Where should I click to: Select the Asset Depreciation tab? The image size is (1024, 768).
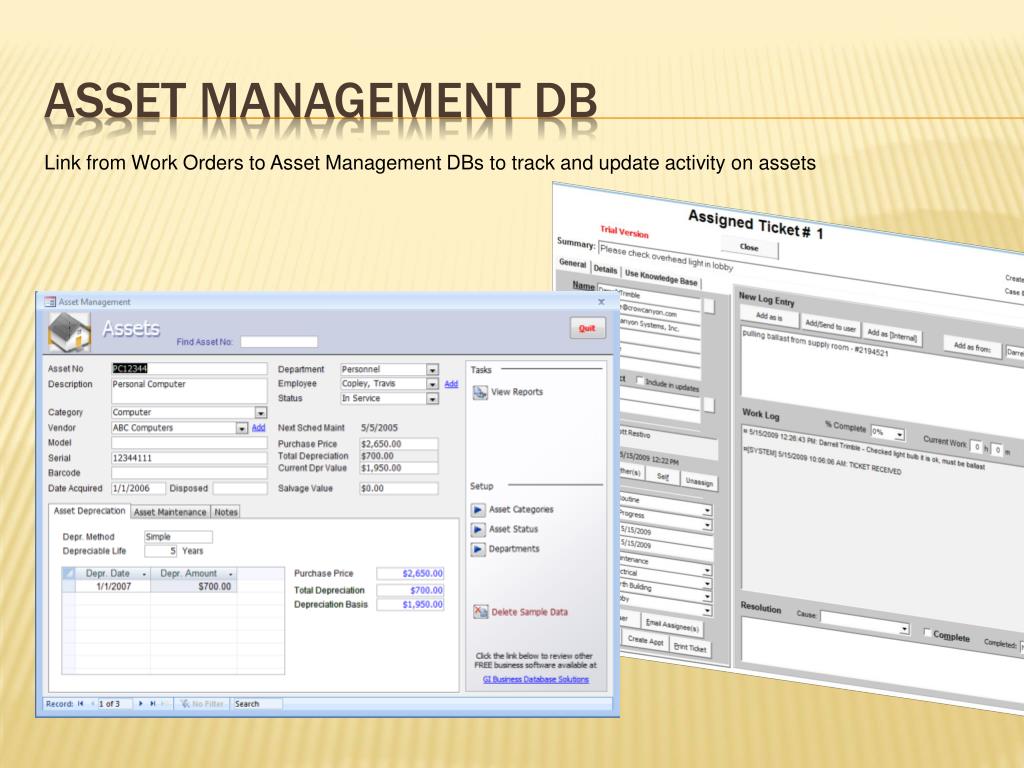pos(89,511)
